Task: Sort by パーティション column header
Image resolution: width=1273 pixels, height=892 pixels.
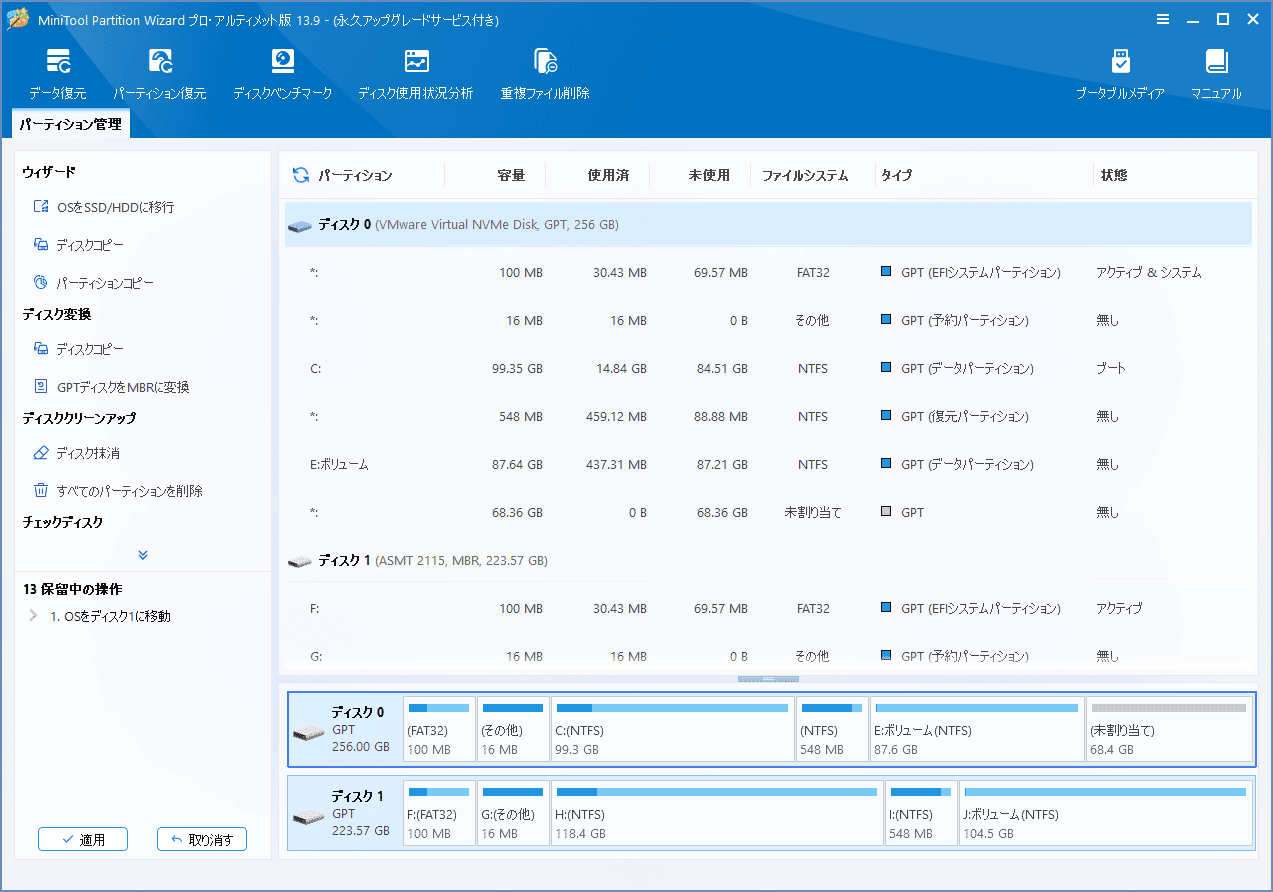Action: [355, 175]
